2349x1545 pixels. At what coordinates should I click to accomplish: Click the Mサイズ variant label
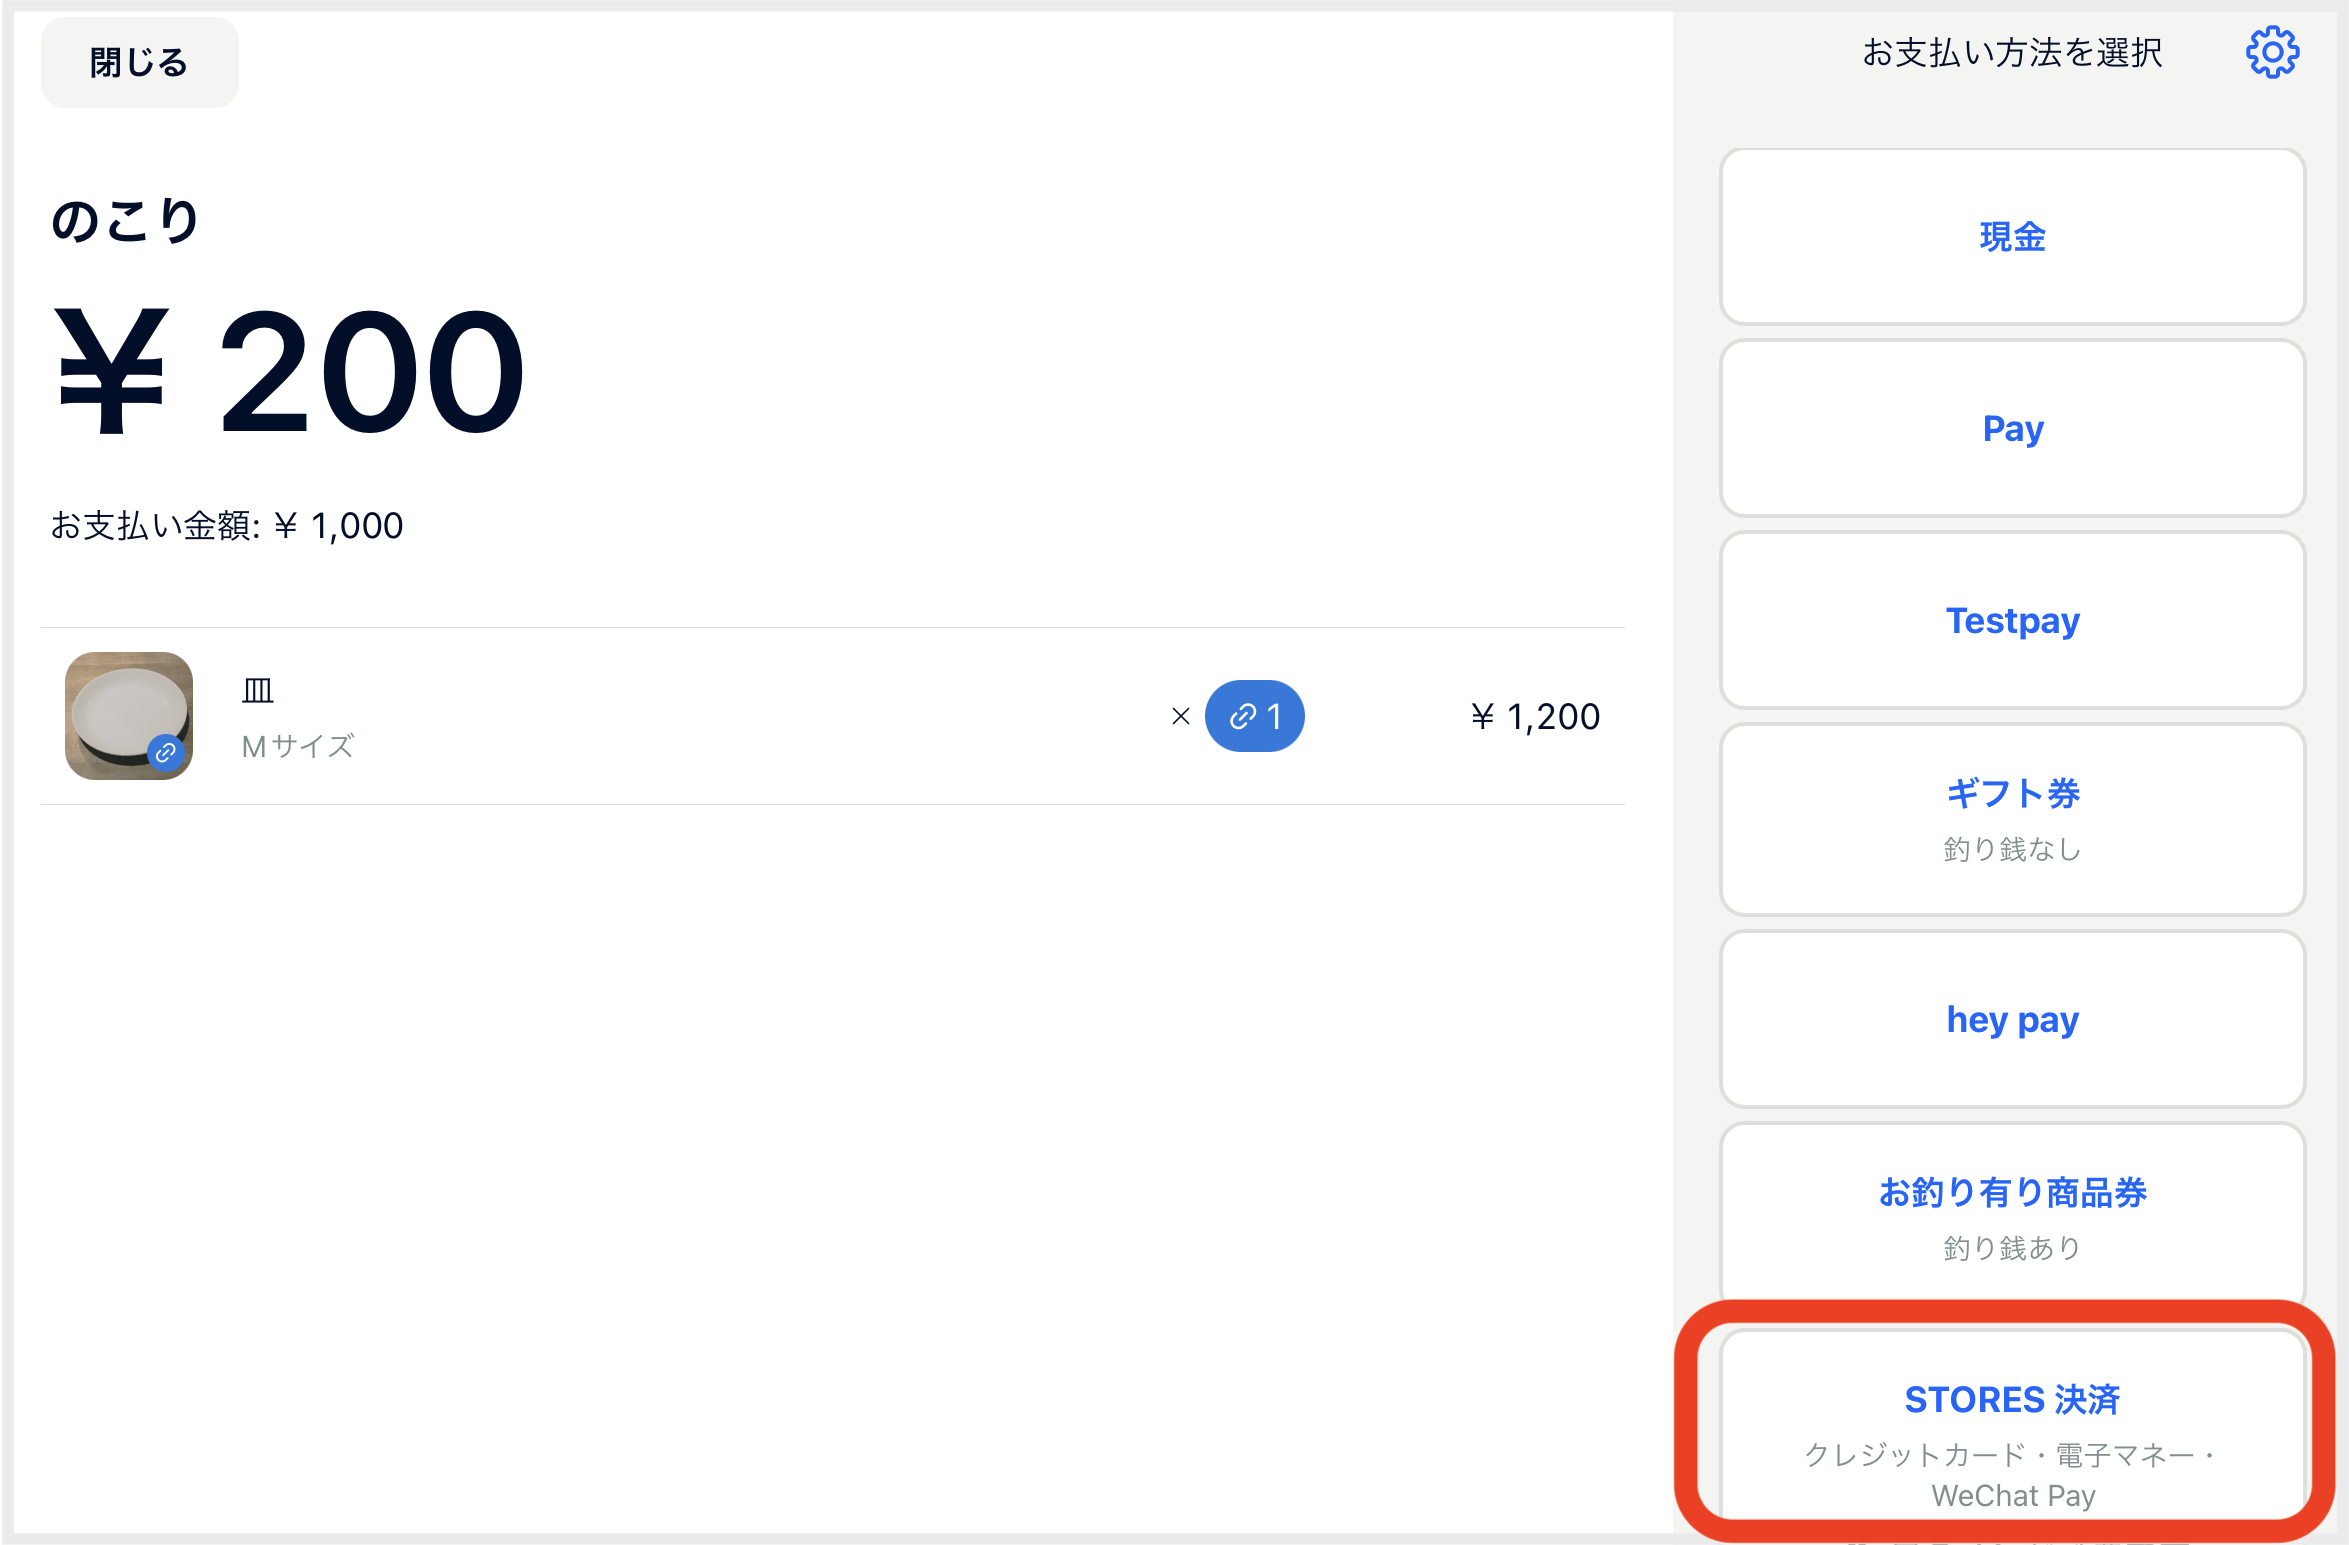(298, 746)
